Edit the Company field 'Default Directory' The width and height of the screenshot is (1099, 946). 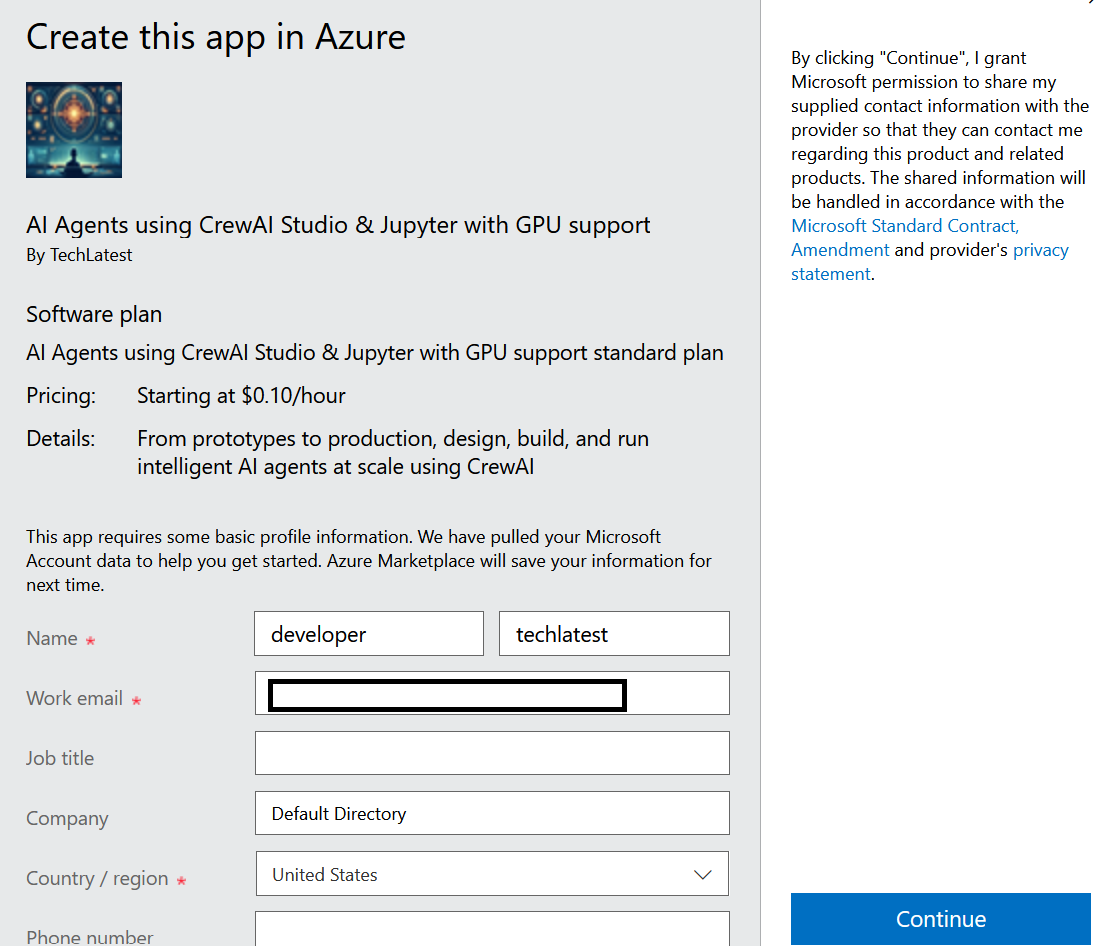492,813
